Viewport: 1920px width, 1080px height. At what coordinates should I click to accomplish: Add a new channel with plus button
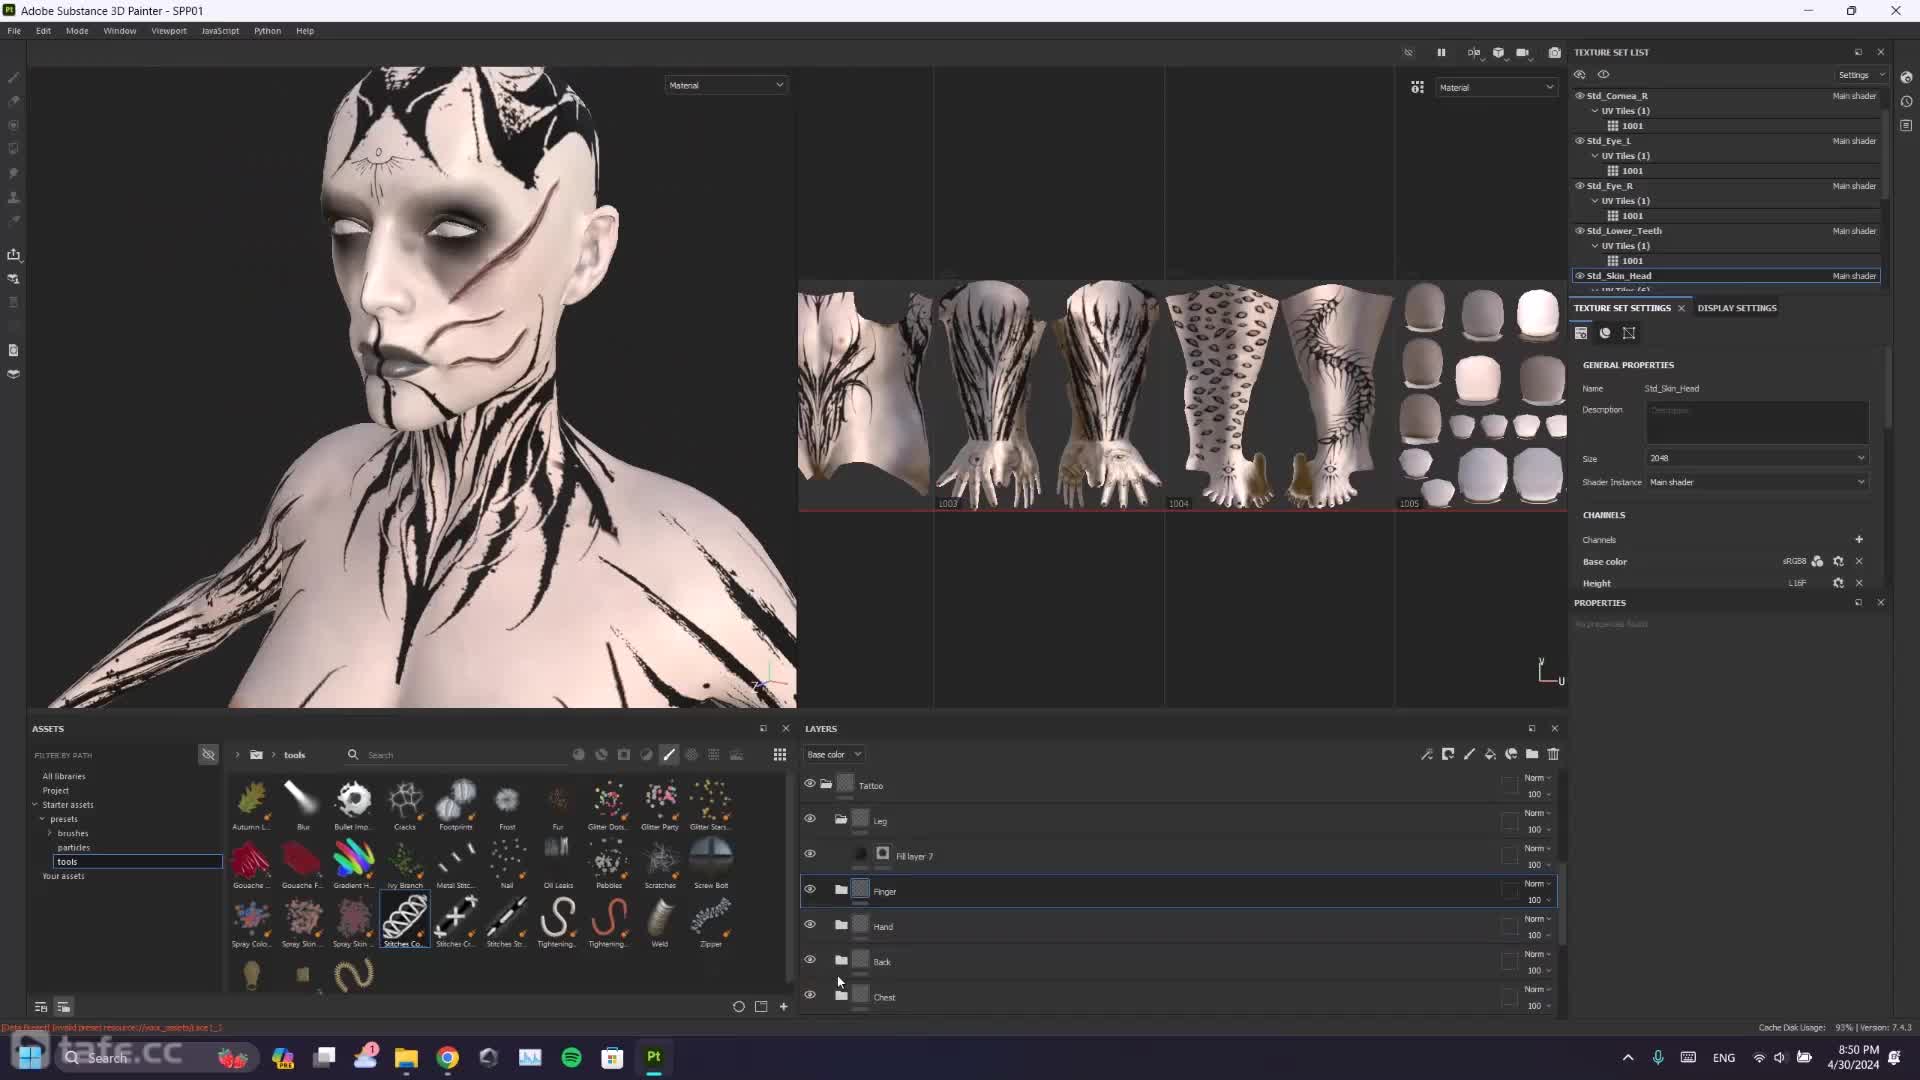(1859, 539)
